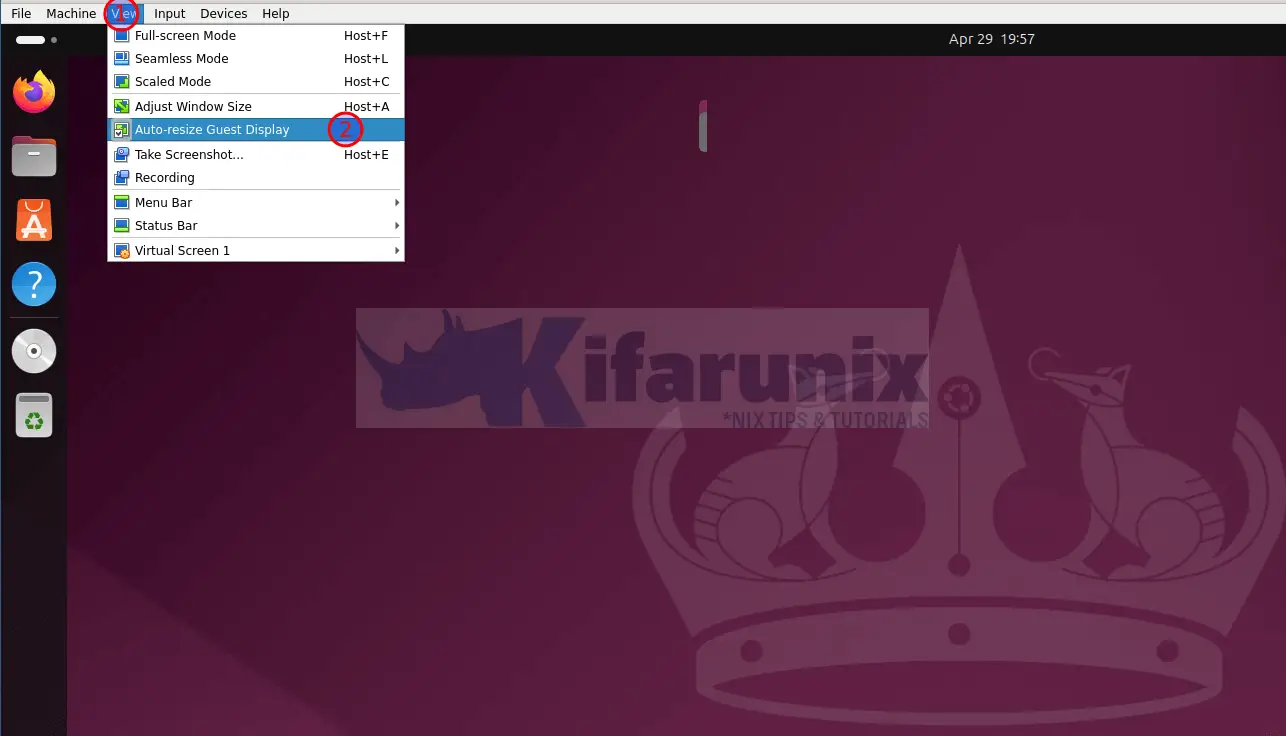Open Firefox from the Ubuntu dock
Screen dimensions: 1286x736
tap(34, 92)
